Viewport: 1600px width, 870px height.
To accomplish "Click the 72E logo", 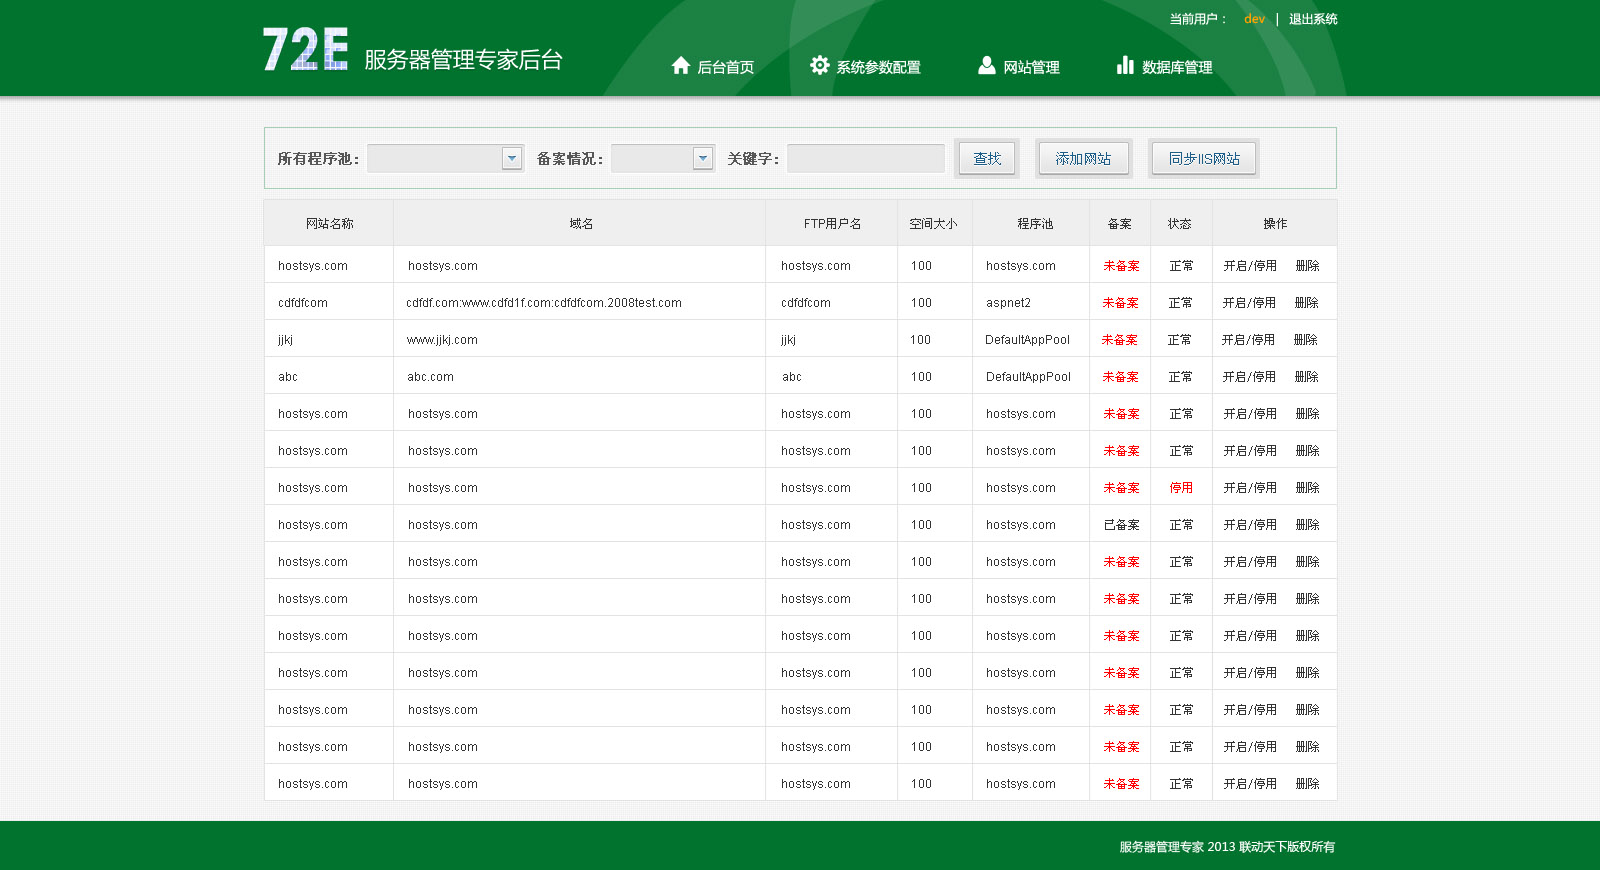I will coord(306,49).
